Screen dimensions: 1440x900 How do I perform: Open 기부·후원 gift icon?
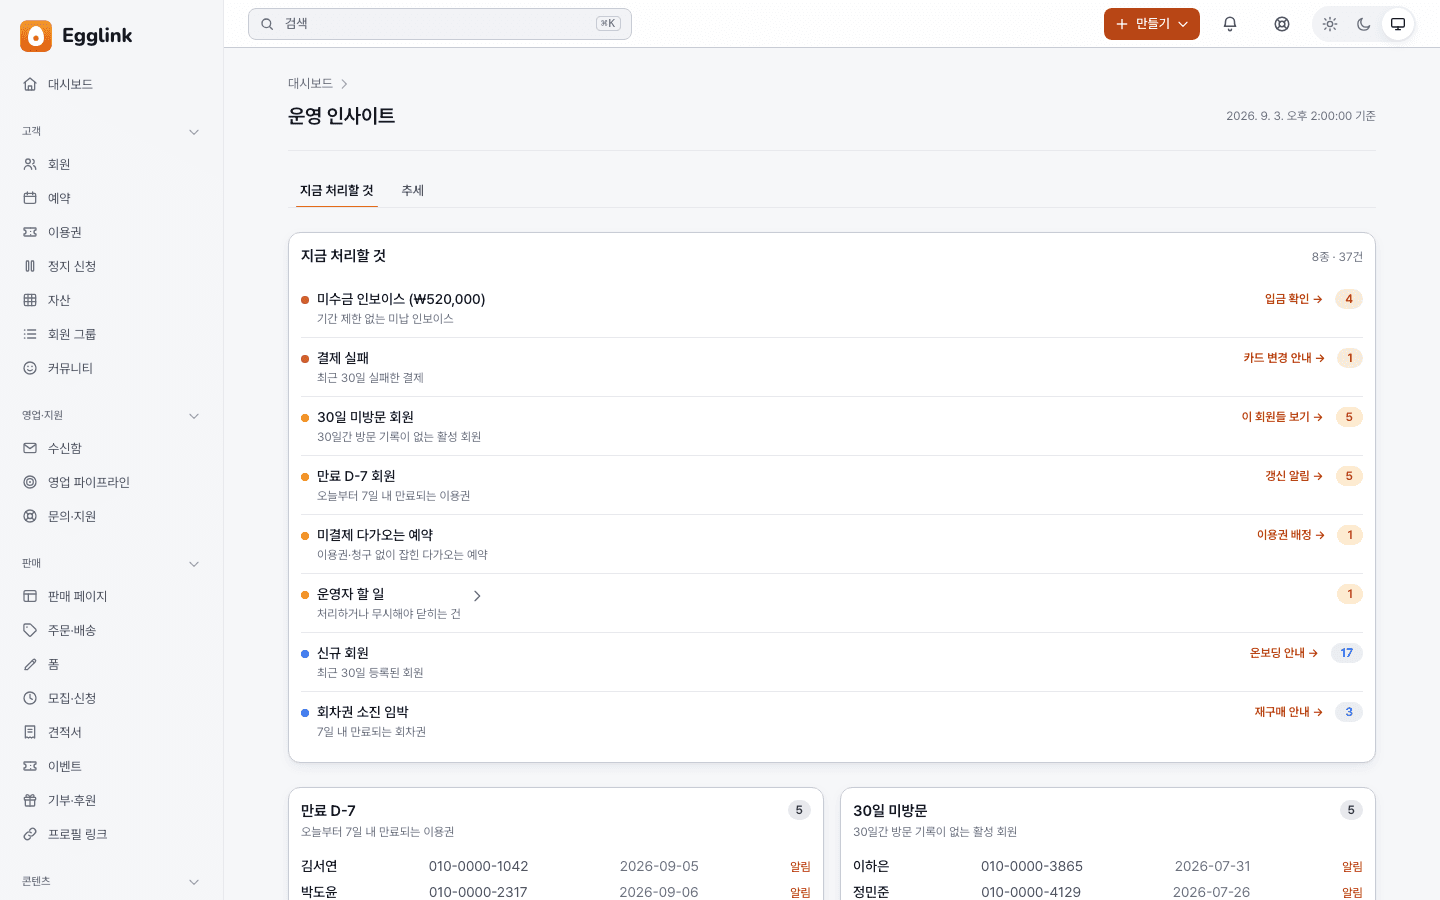pyautogui.click(x=30, y=800)
